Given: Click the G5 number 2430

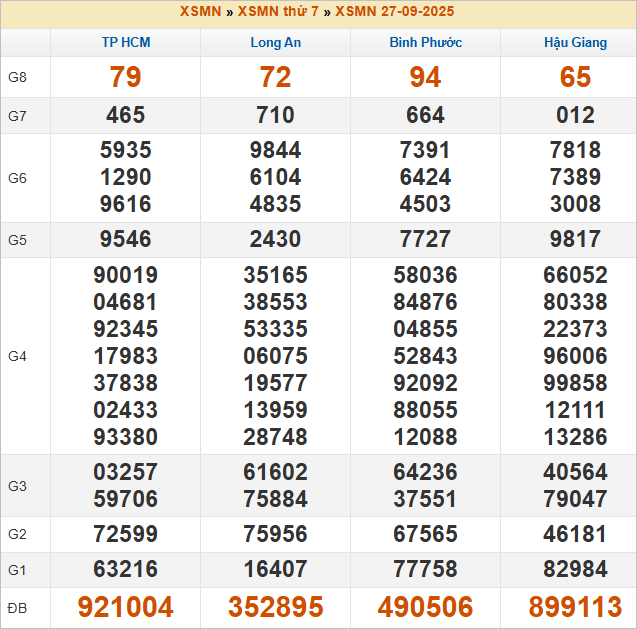Looking at the screenshot, I should coord(275,239).
